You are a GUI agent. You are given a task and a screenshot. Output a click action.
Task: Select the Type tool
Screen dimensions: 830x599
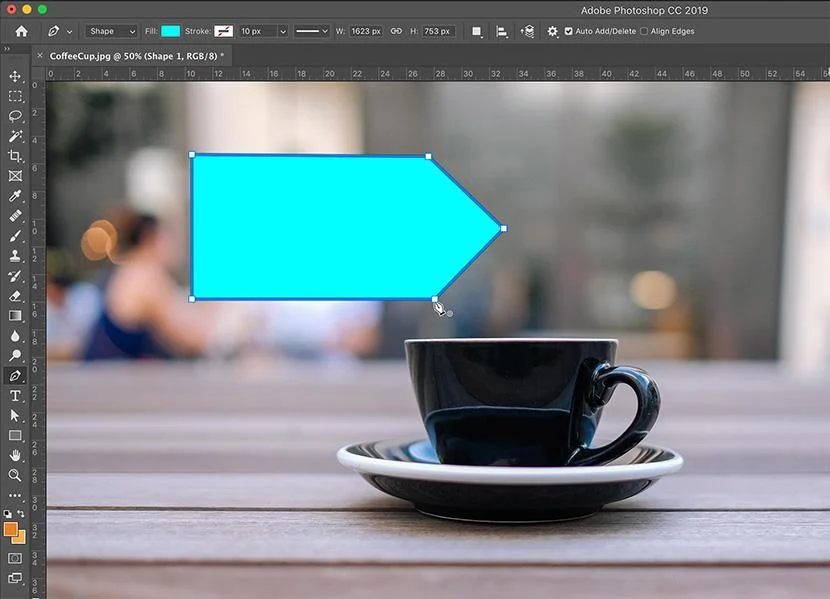coord(15,396)
